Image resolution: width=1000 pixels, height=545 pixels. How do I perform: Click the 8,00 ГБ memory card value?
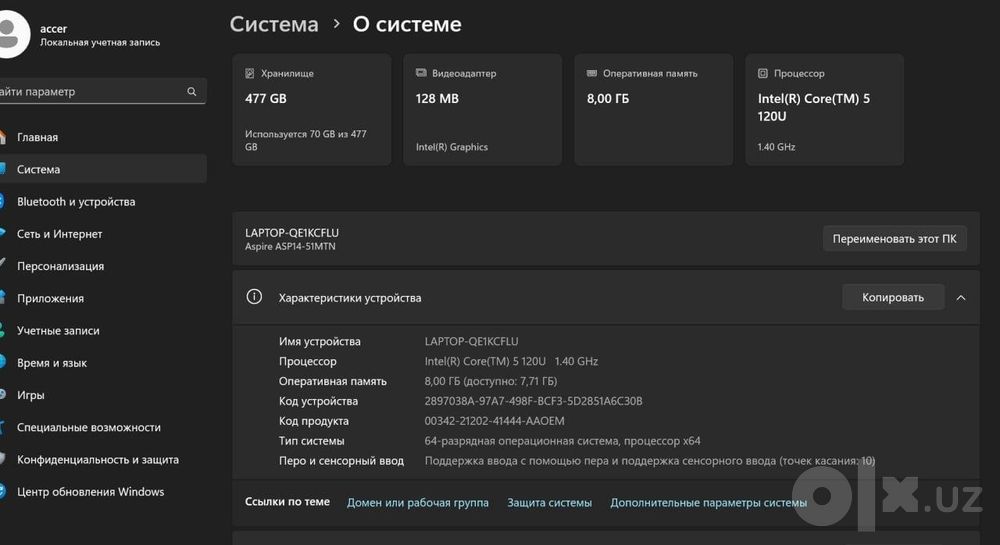(x=608, y=99)
